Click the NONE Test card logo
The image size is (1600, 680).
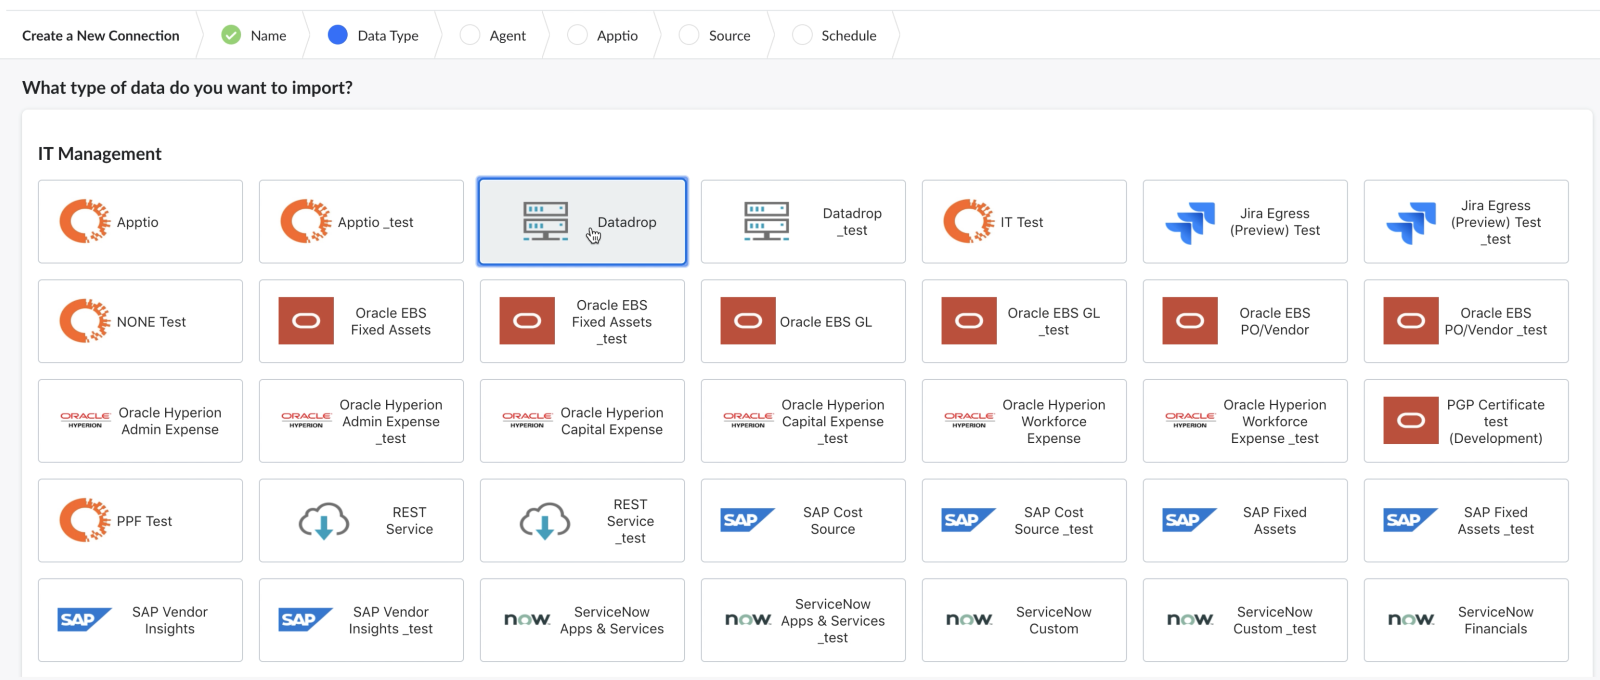tap(85, 321)
